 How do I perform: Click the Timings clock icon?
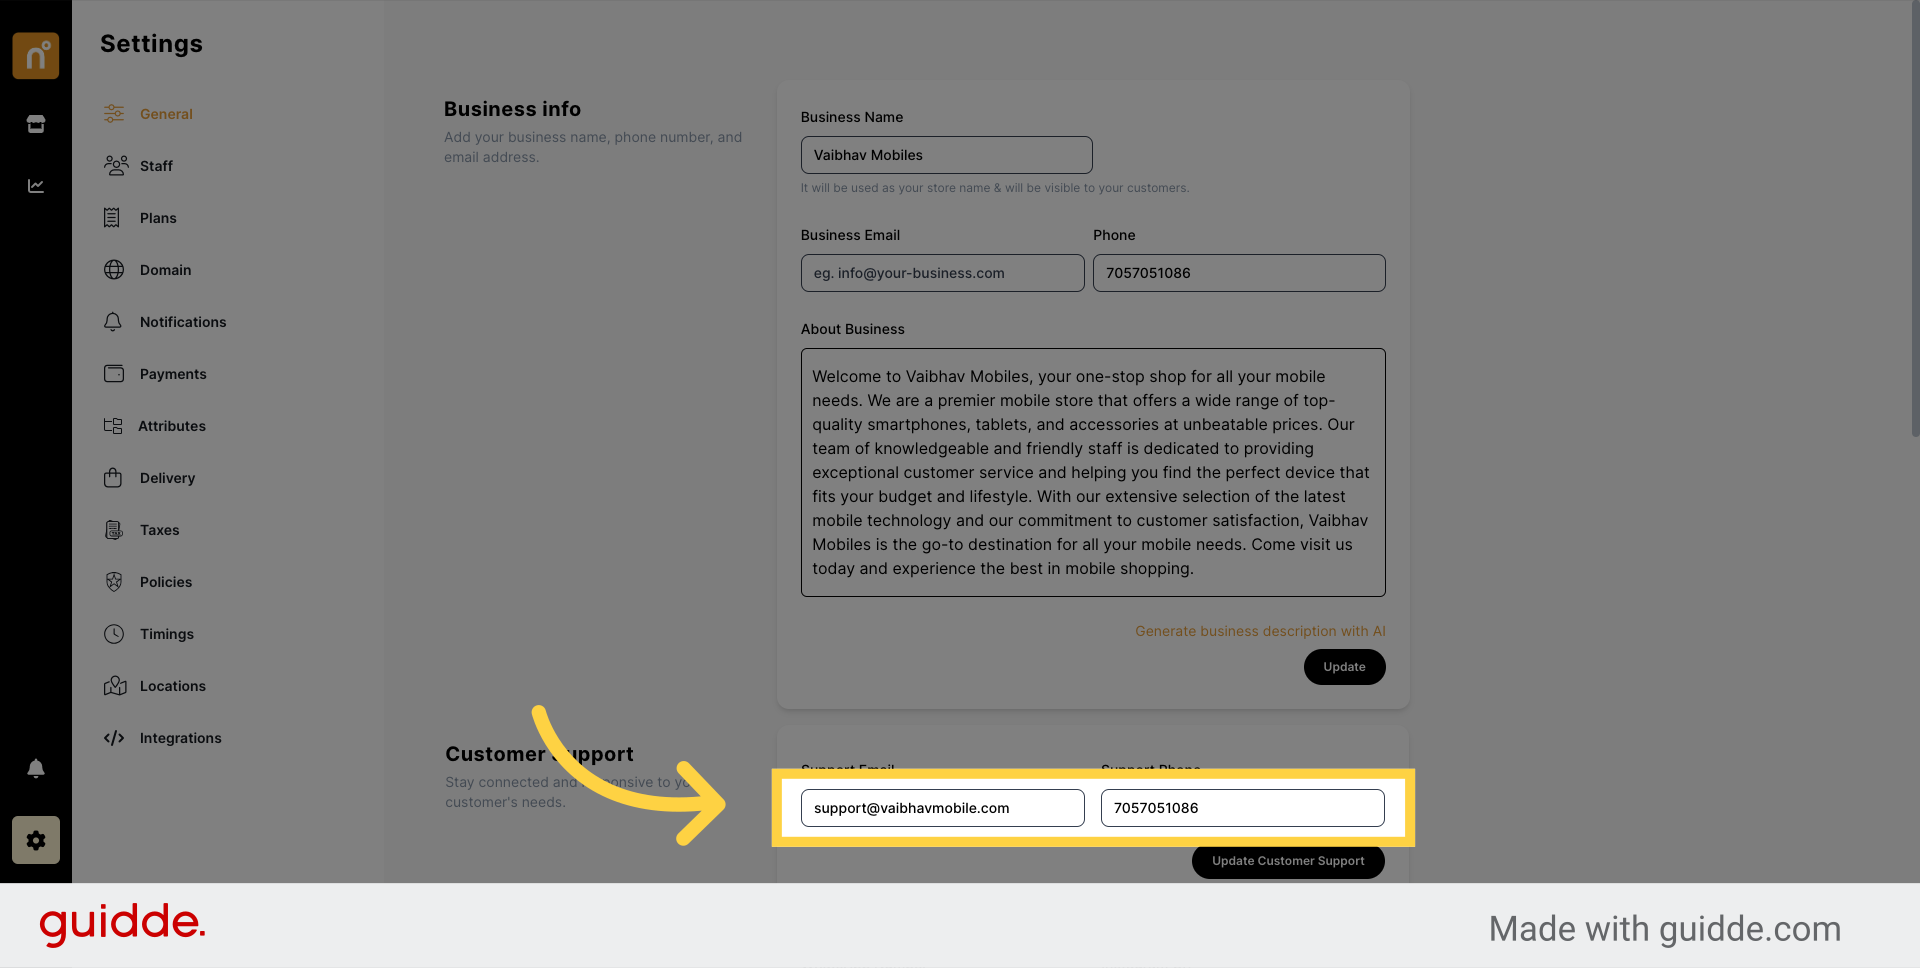114,634
